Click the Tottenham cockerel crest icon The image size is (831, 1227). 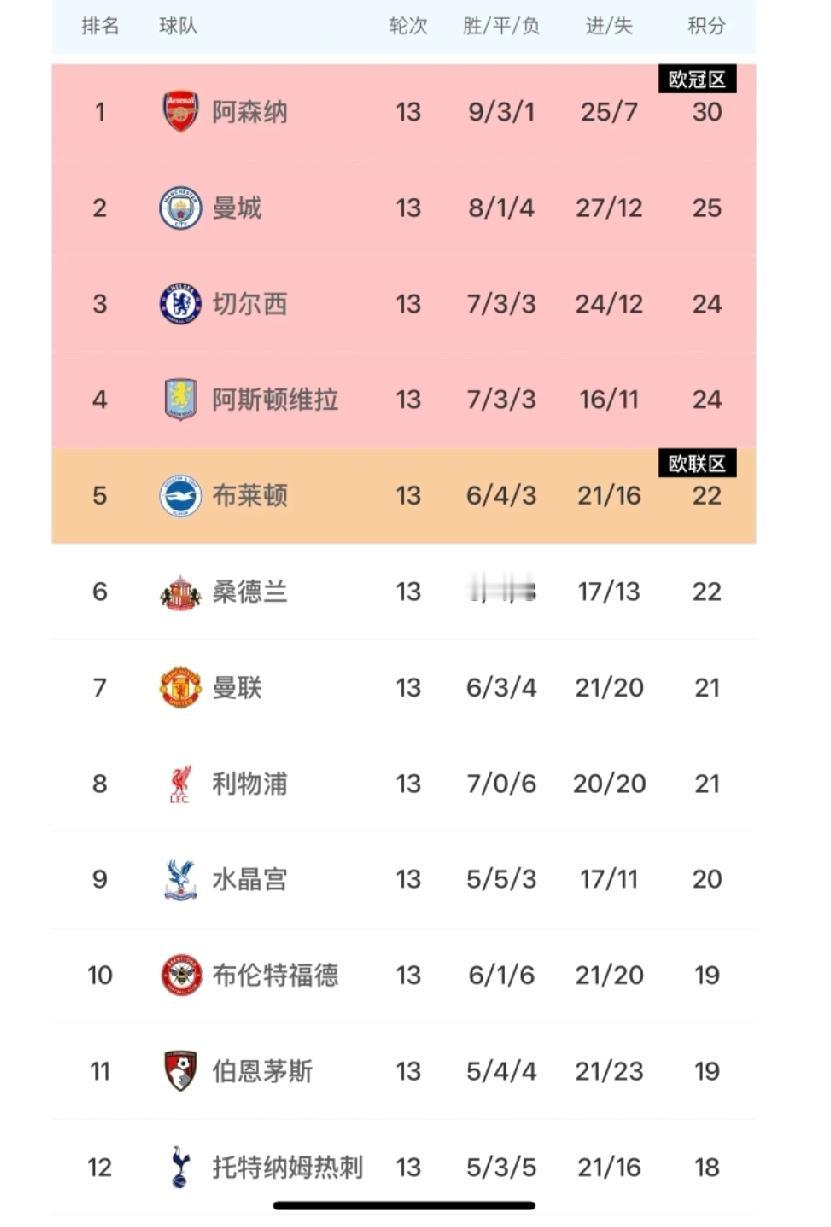pos(181,1167)
